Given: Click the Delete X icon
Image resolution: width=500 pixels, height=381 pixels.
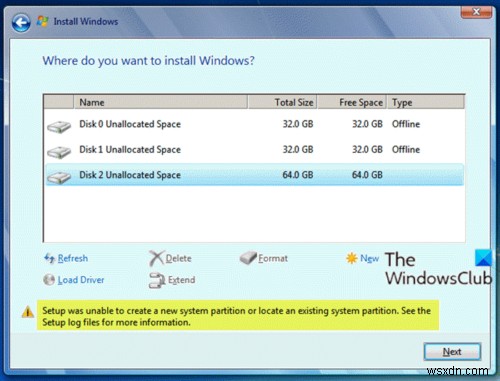Looking at the screenshot, I should [156, 258].
